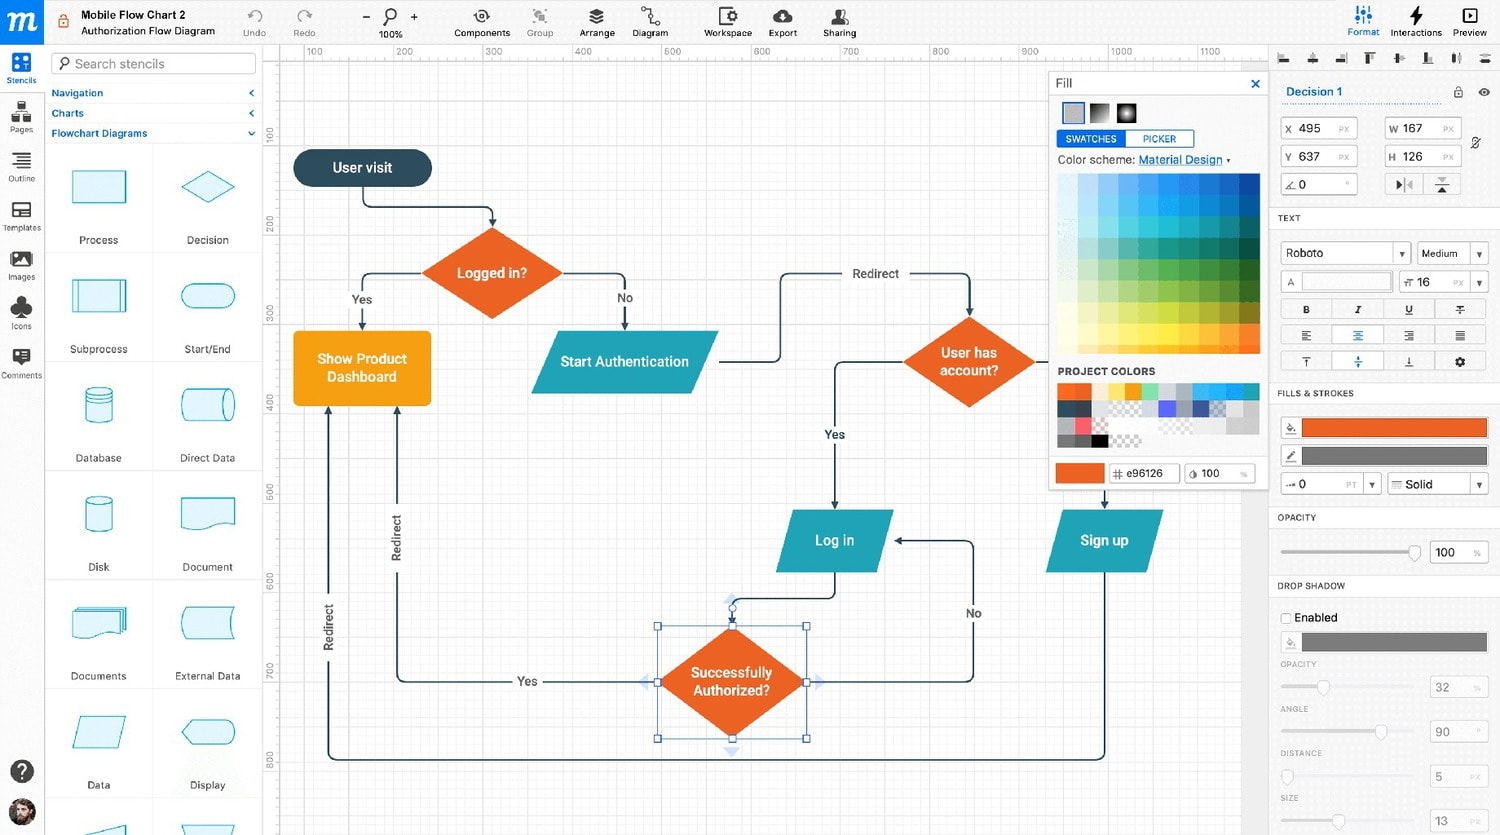Open the Components panel
Viewport: 1500px width, 835px height.
click(481, 20)
